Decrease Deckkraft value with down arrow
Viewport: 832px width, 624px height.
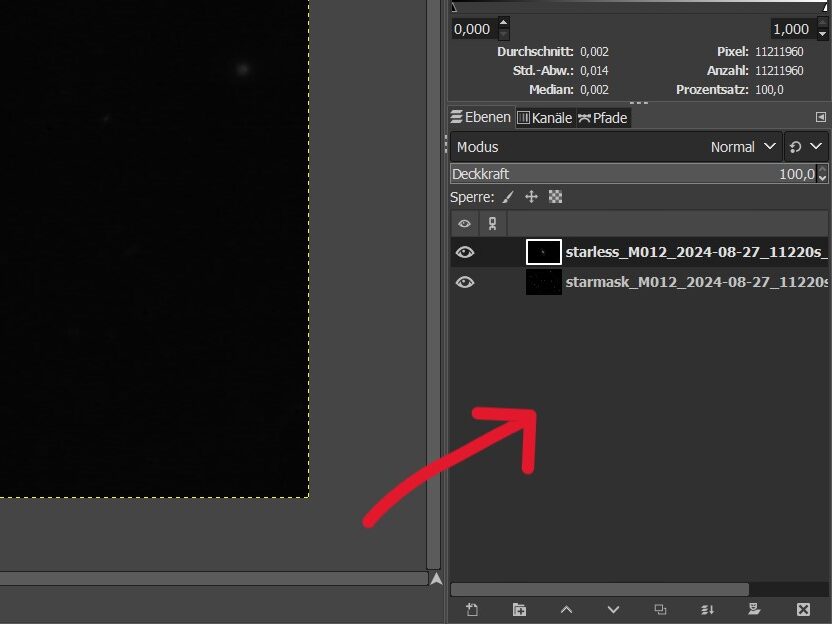click(822, 179)
